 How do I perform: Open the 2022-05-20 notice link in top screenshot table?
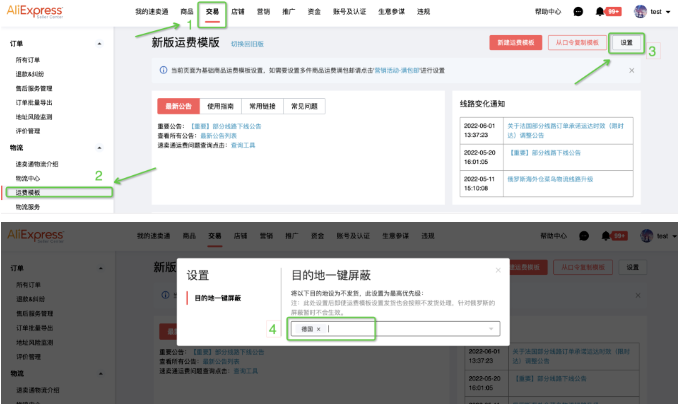pos(544,152)
